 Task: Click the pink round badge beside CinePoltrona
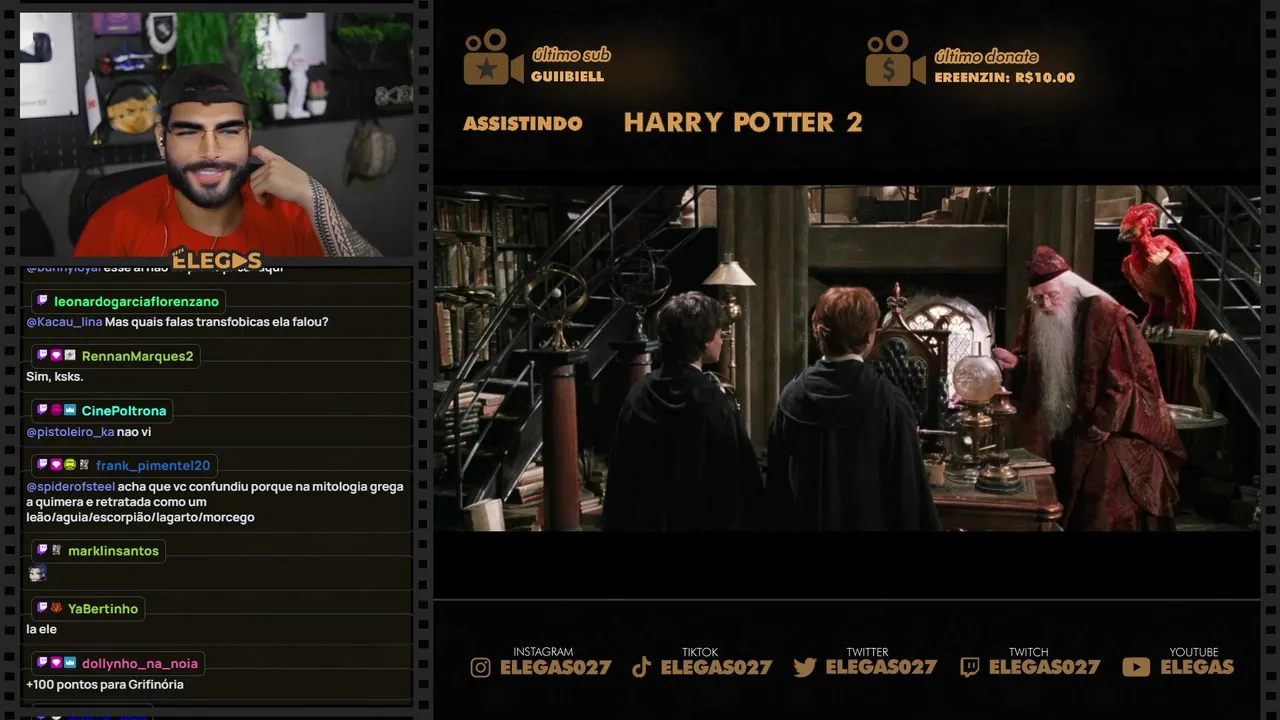(x=56, y=411)
